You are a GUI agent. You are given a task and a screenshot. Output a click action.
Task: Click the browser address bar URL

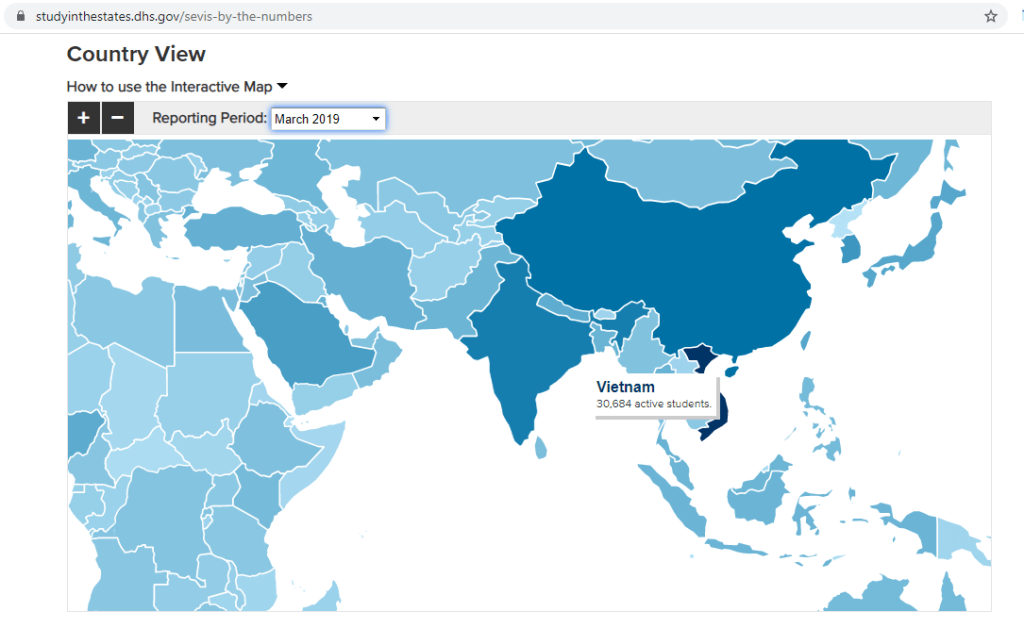tap(174, 16)
